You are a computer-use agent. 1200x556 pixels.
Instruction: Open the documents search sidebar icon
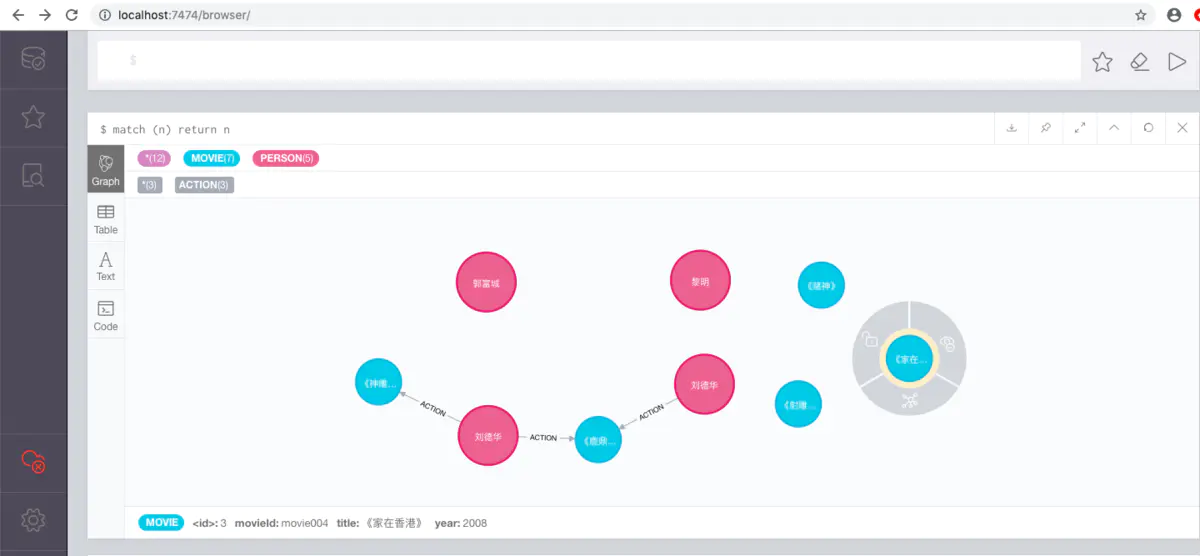33,176
